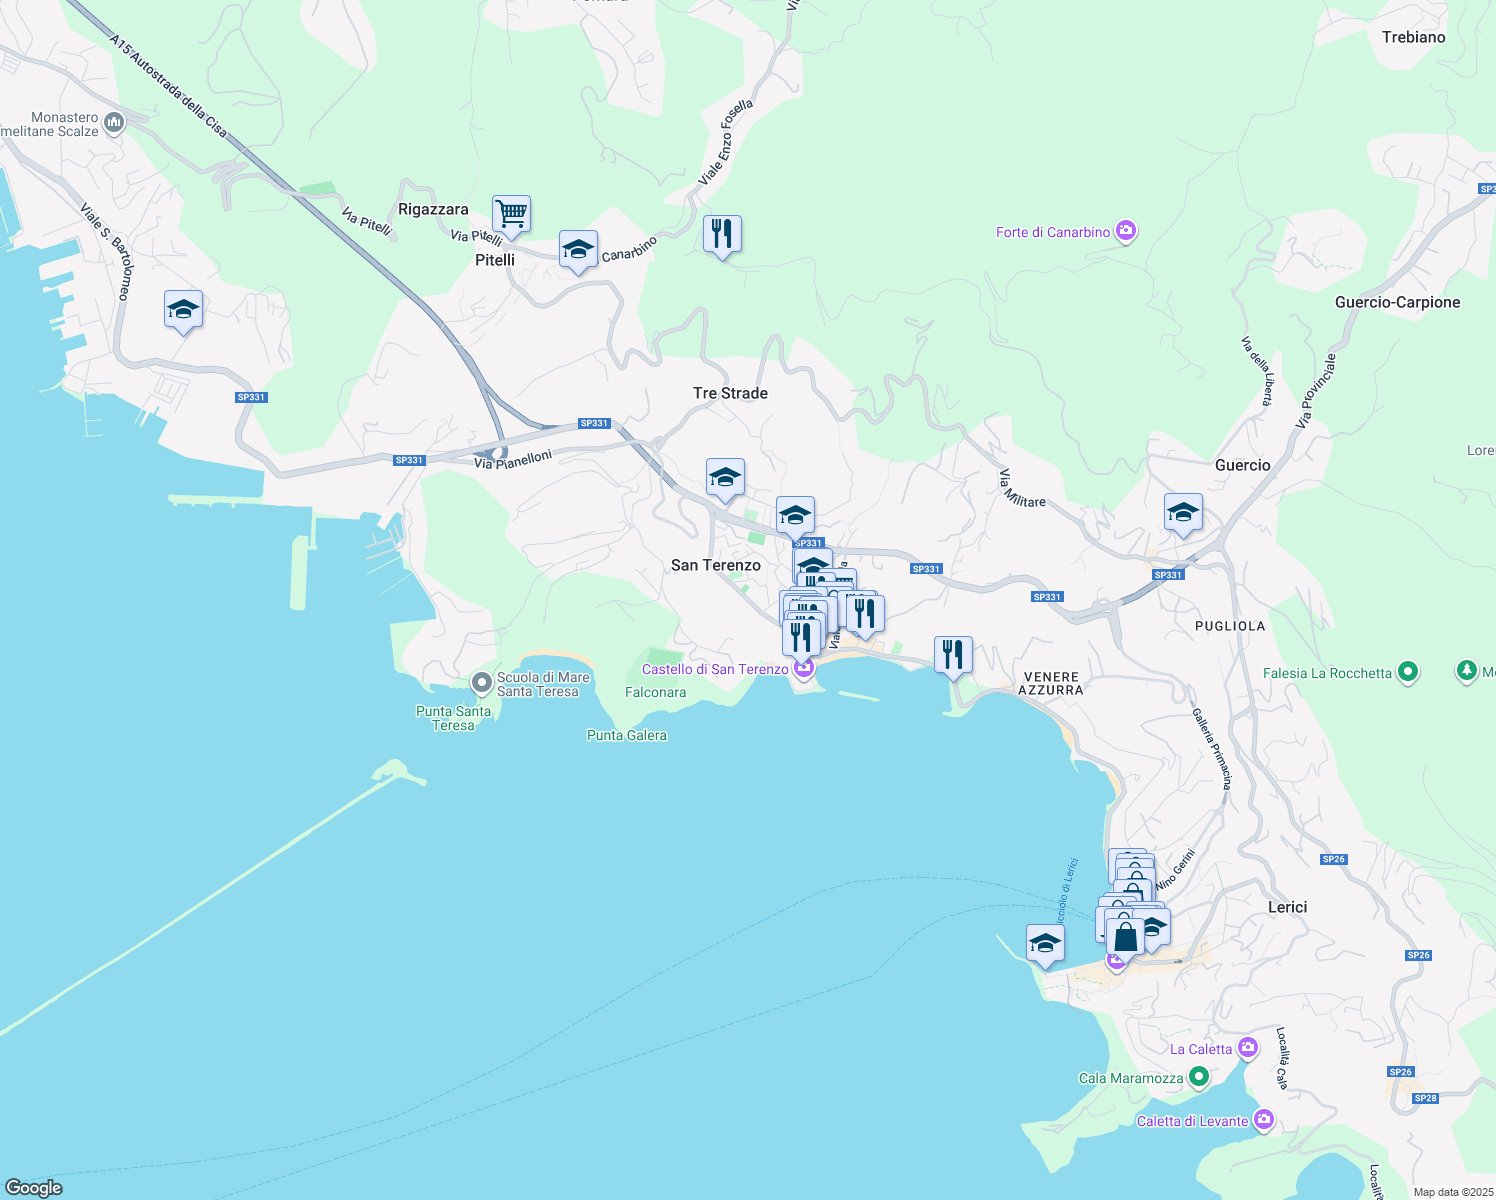The image size is (1496, 1200).
Task: Click the Map data ©2025 text
Action: tap(1452, 1192)
